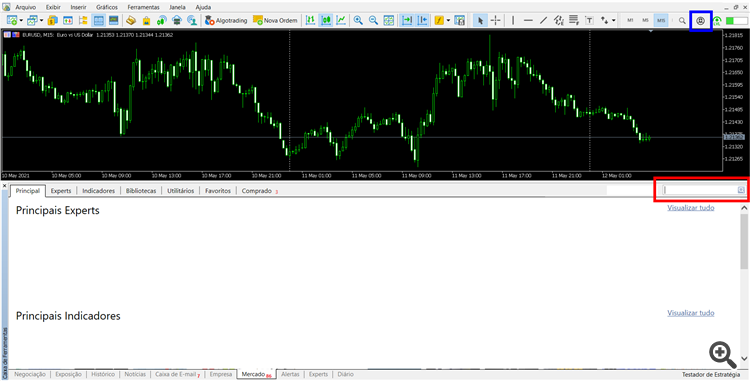Switch to the Comprado tab
The width and height of the screenshot is (750, 381).
tap(259, 191)
